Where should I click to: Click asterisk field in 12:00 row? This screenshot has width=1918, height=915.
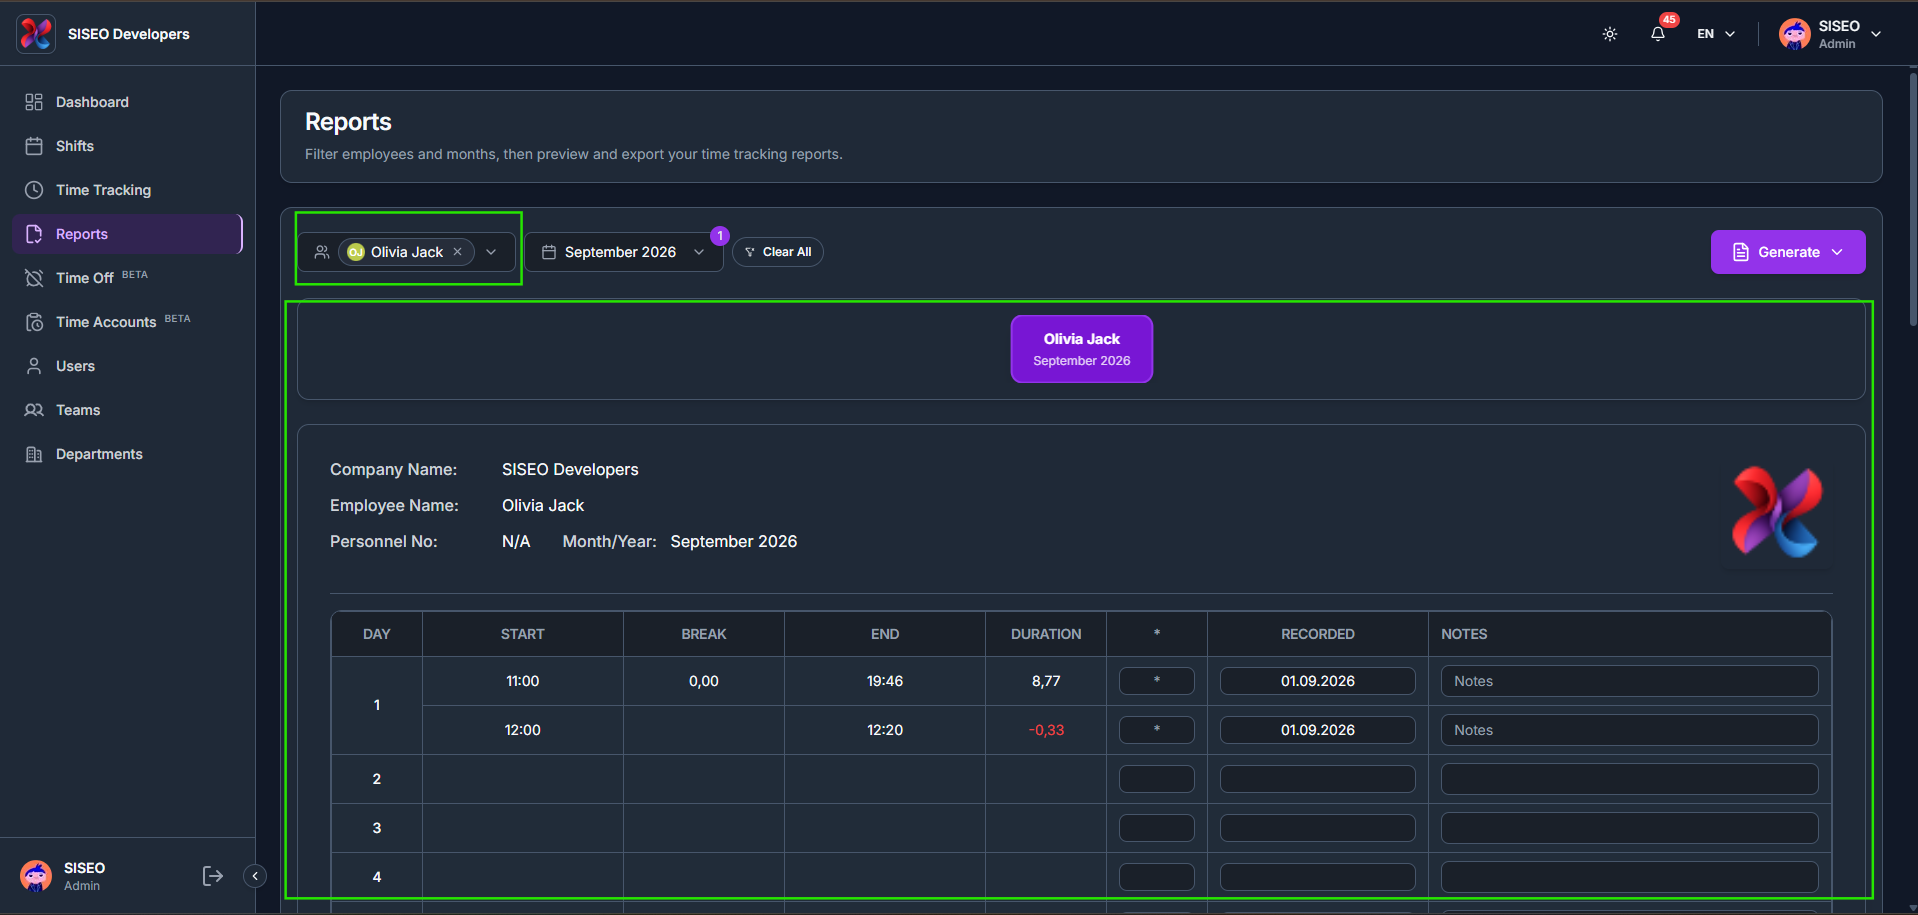click(1157, 730)
